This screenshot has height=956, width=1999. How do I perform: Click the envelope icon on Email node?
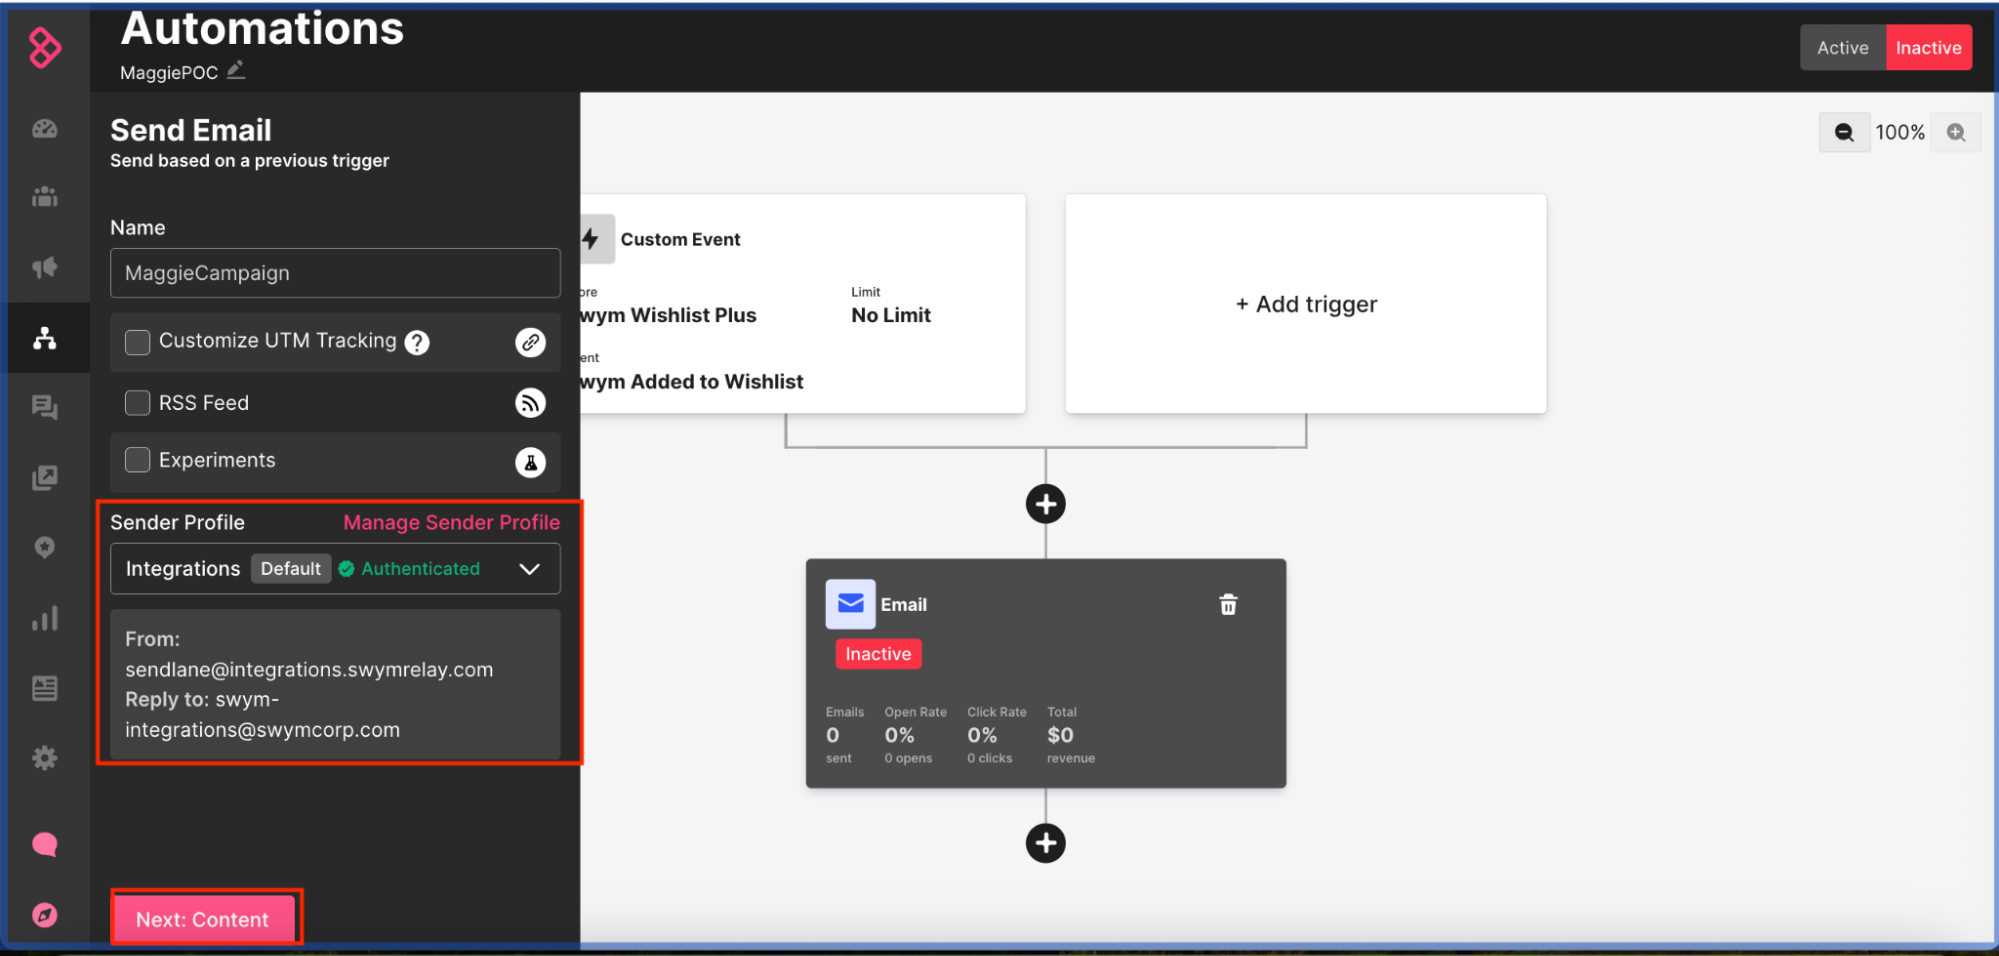tap(850, 604)
